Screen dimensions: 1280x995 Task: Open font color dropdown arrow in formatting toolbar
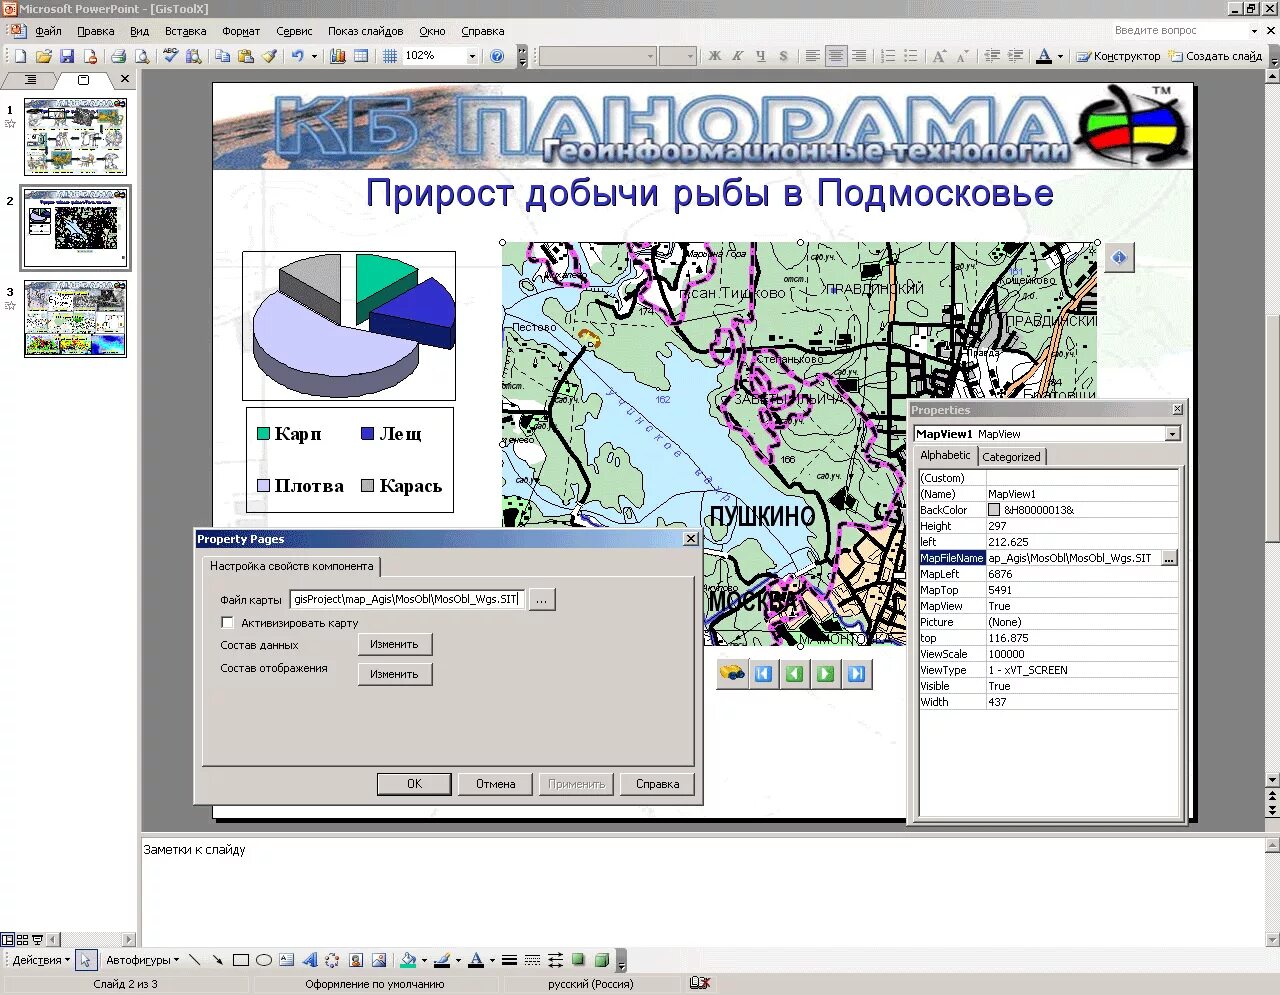click(1060, 57)
